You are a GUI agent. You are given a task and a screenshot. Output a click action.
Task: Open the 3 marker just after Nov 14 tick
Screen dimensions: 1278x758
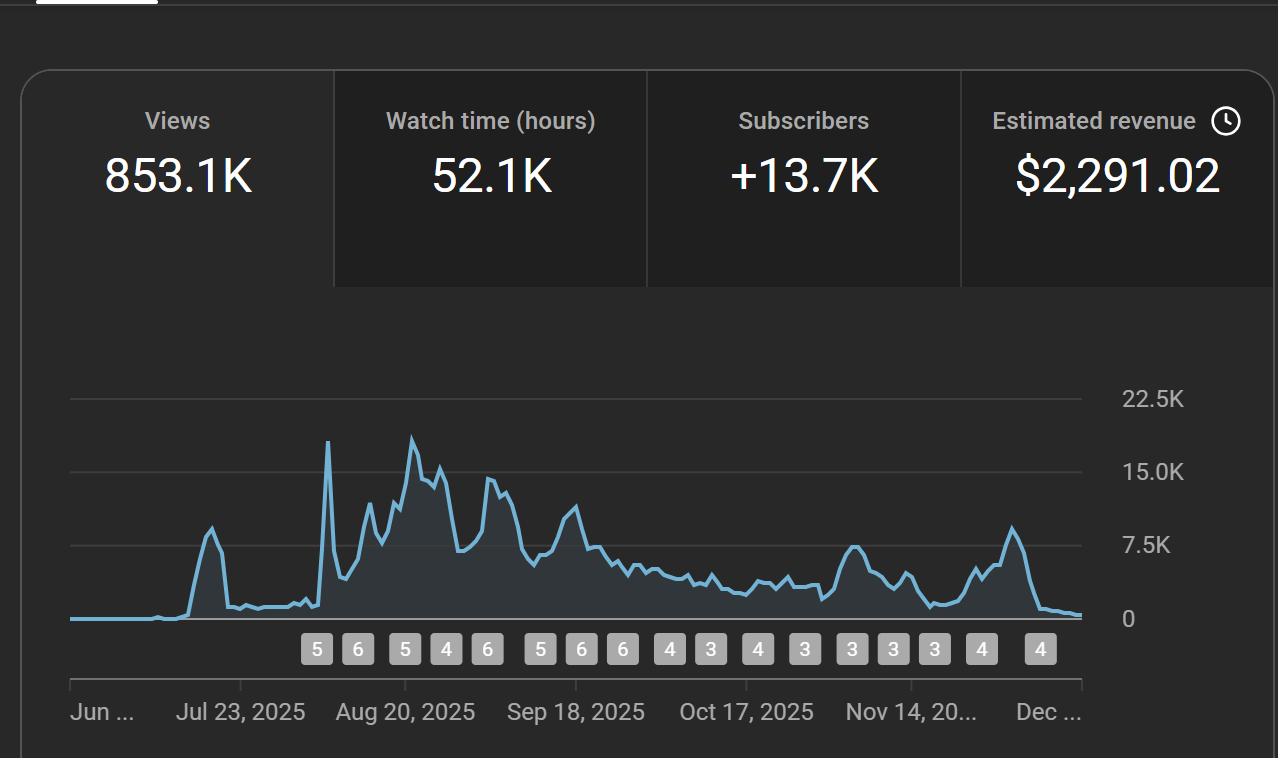(x=934, y=649)
